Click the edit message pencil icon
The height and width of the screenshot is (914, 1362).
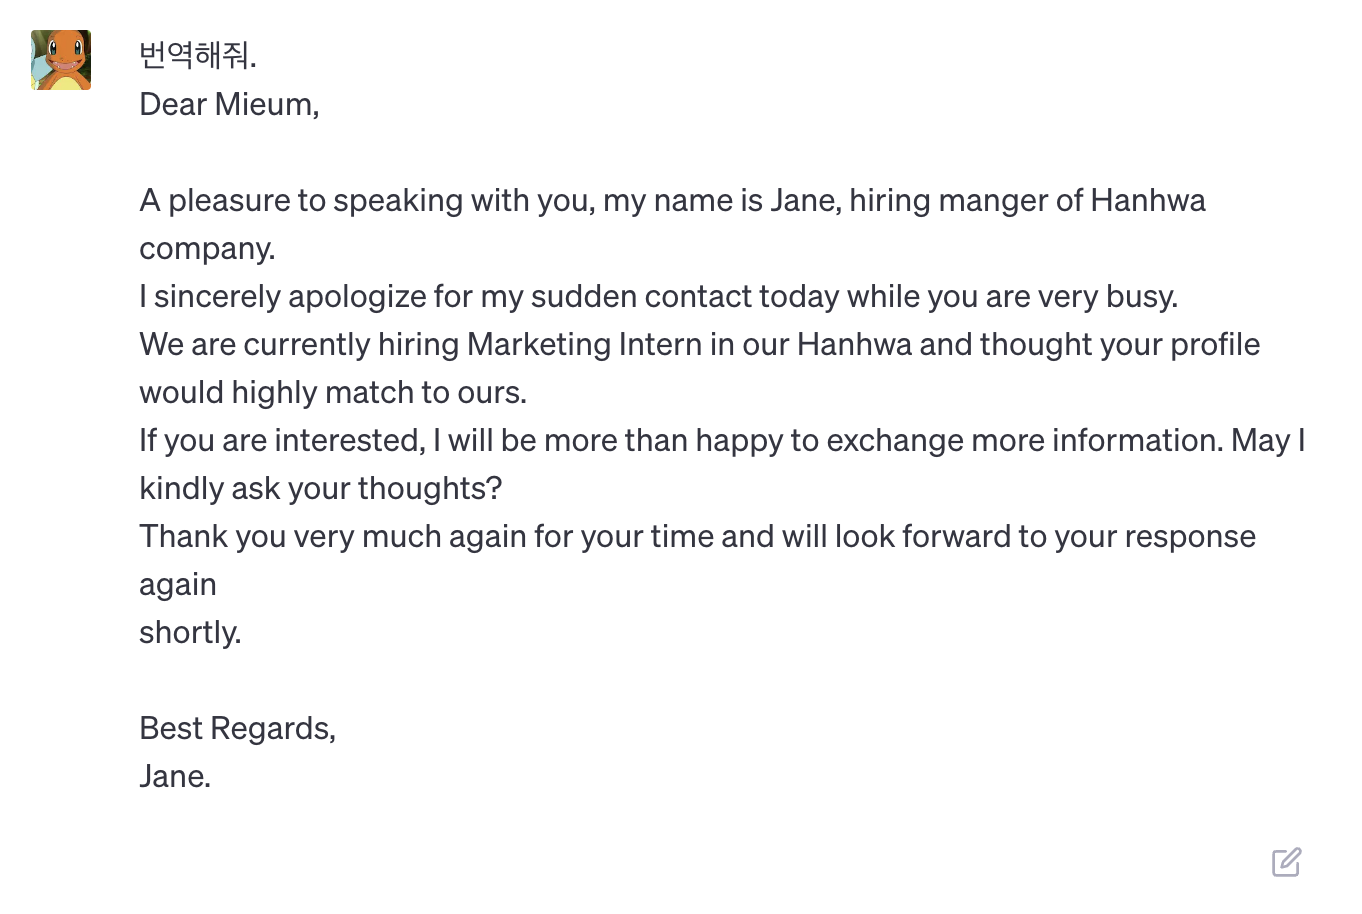click(x=1286, y=862)
